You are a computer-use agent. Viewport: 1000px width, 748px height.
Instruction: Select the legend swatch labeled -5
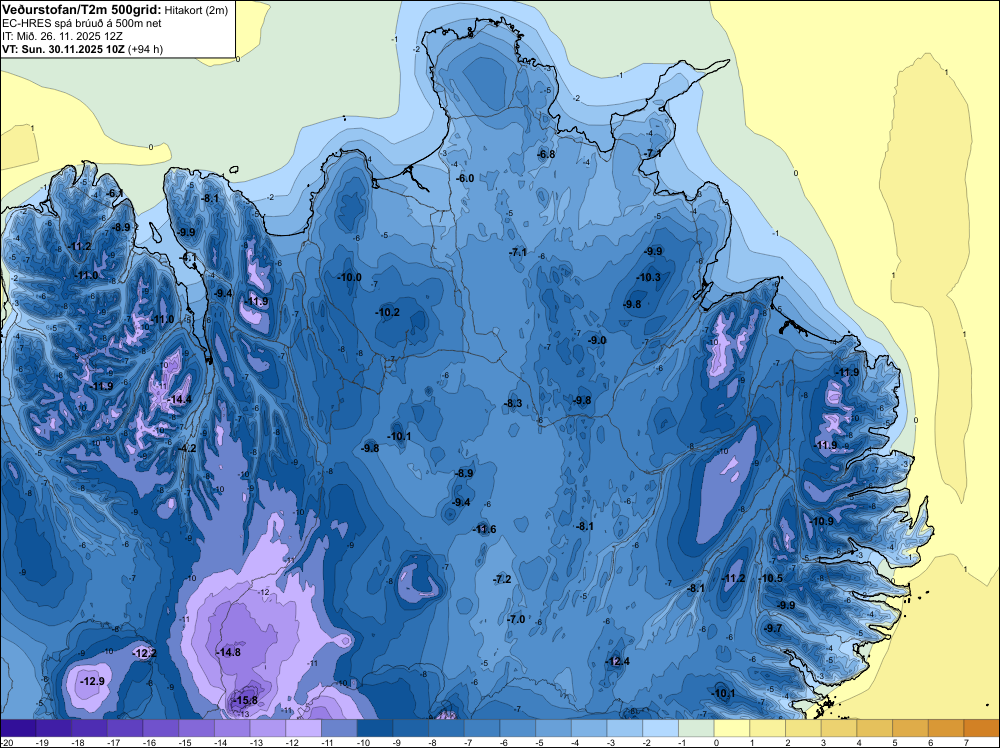tap(554, 728)
